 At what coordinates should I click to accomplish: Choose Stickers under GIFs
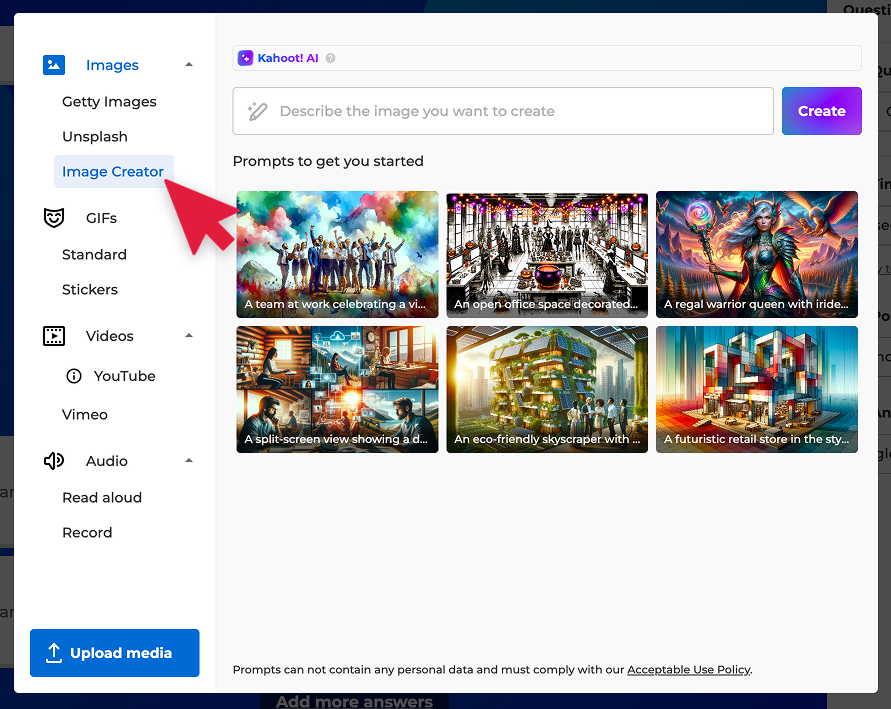(90, 290)
